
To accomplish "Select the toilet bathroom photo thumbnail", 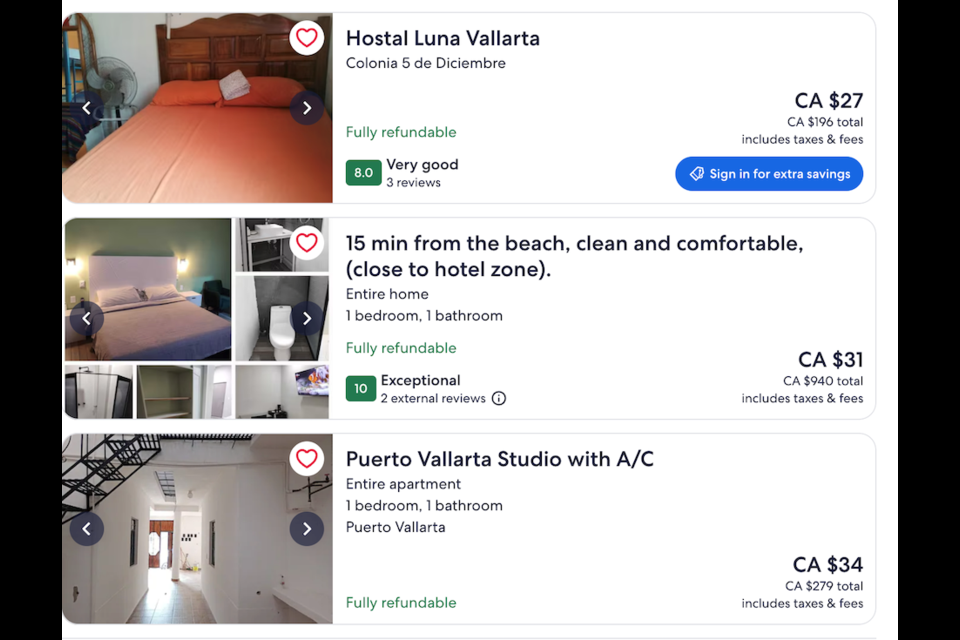I will 282,318.
